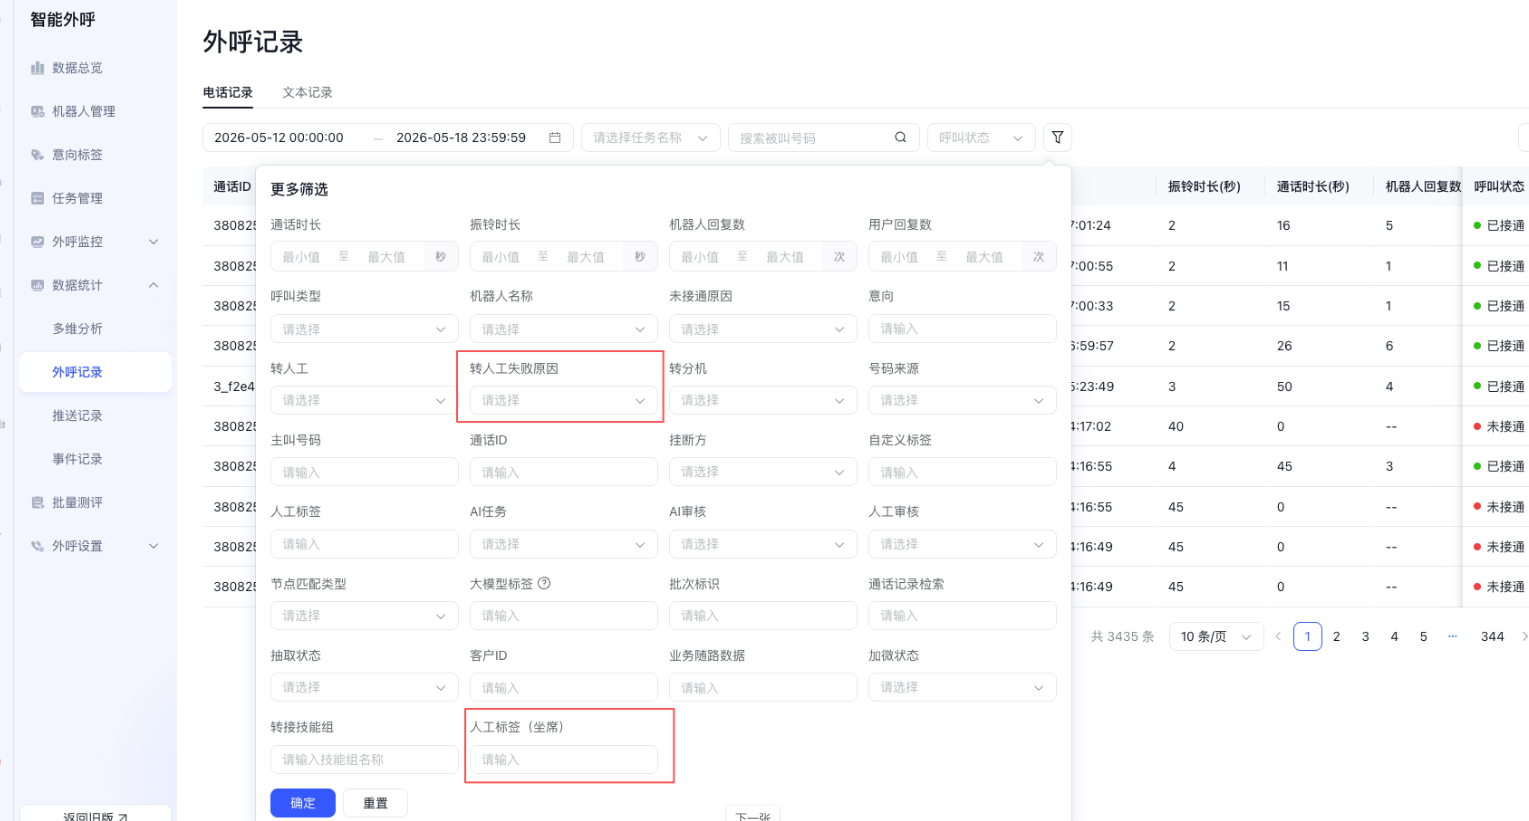Open the AI审核 dropdown

point(763,544)
